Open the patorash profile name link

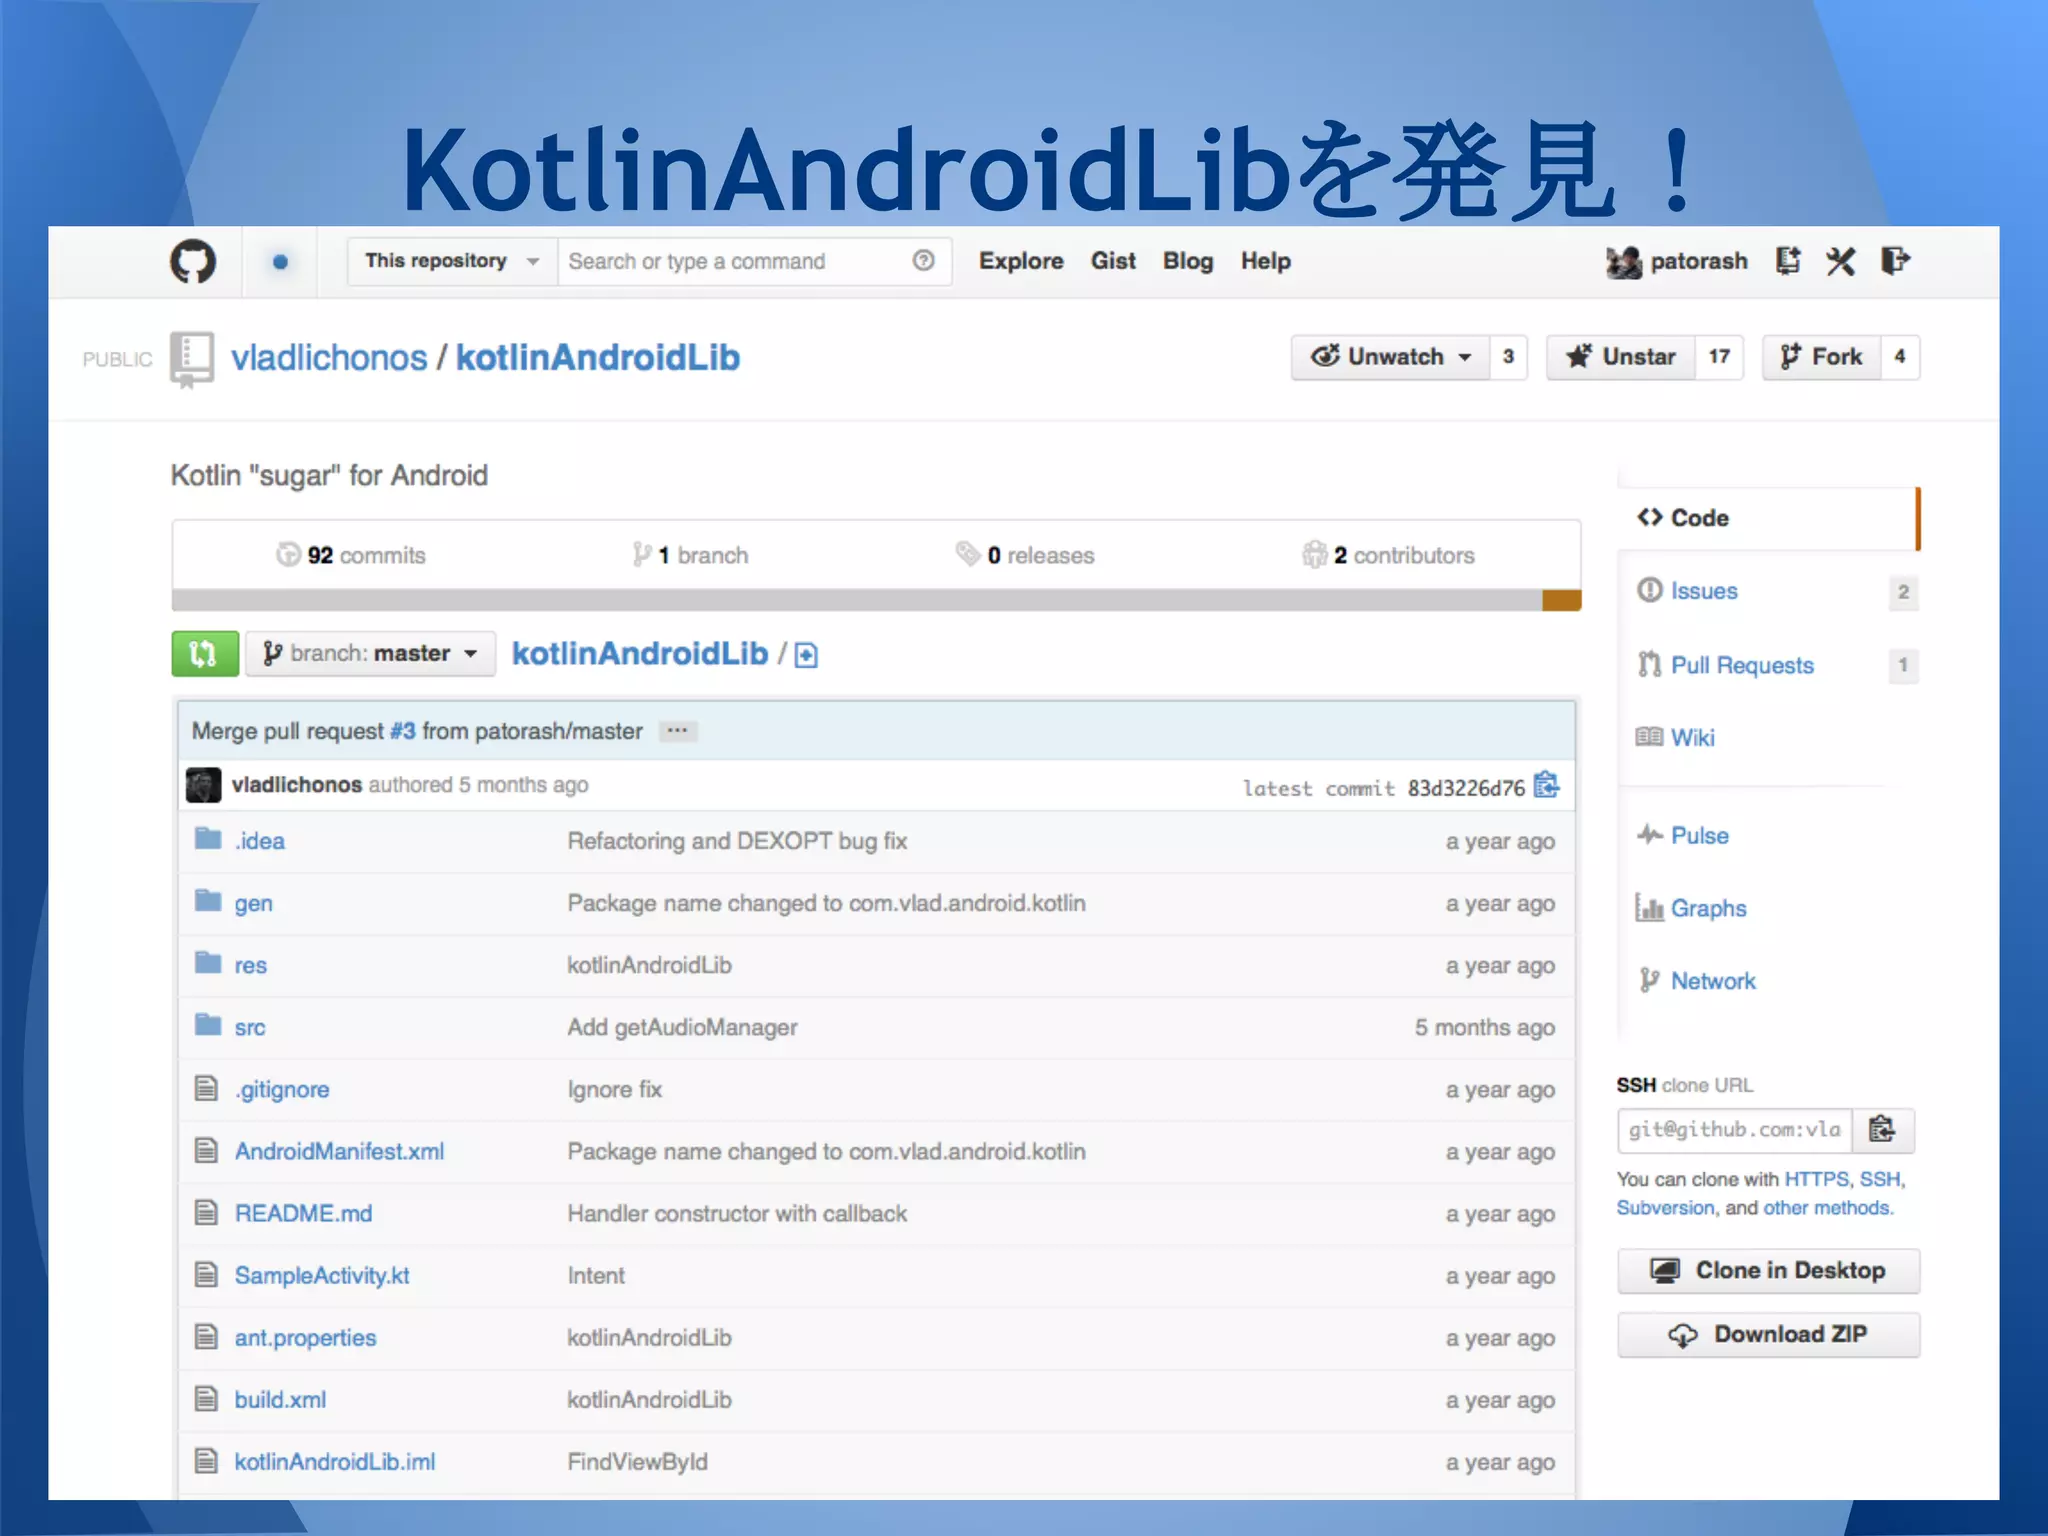pyautogui.click(x=1699, y=261)
